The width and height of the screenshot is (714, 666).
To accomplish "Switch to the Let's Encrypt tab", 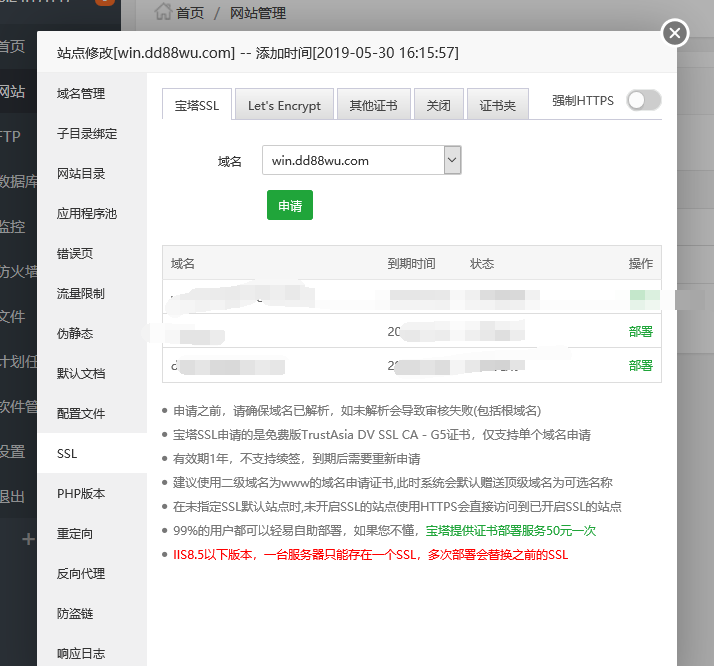I will coord(284,105).
